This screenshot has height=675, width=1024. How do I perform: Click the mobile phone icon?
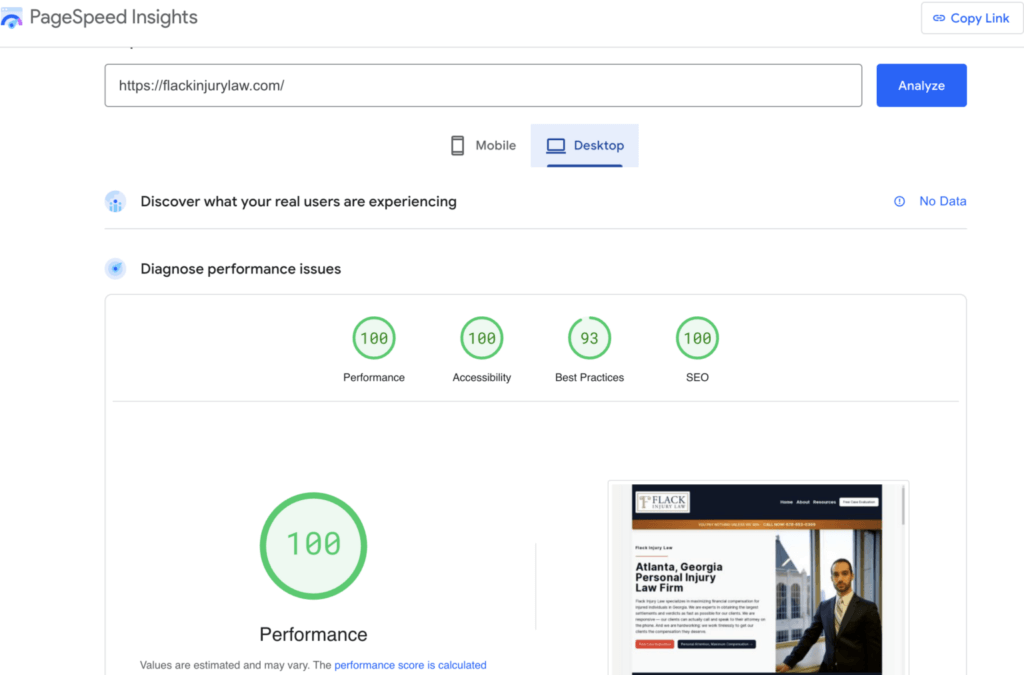point(458,145)
